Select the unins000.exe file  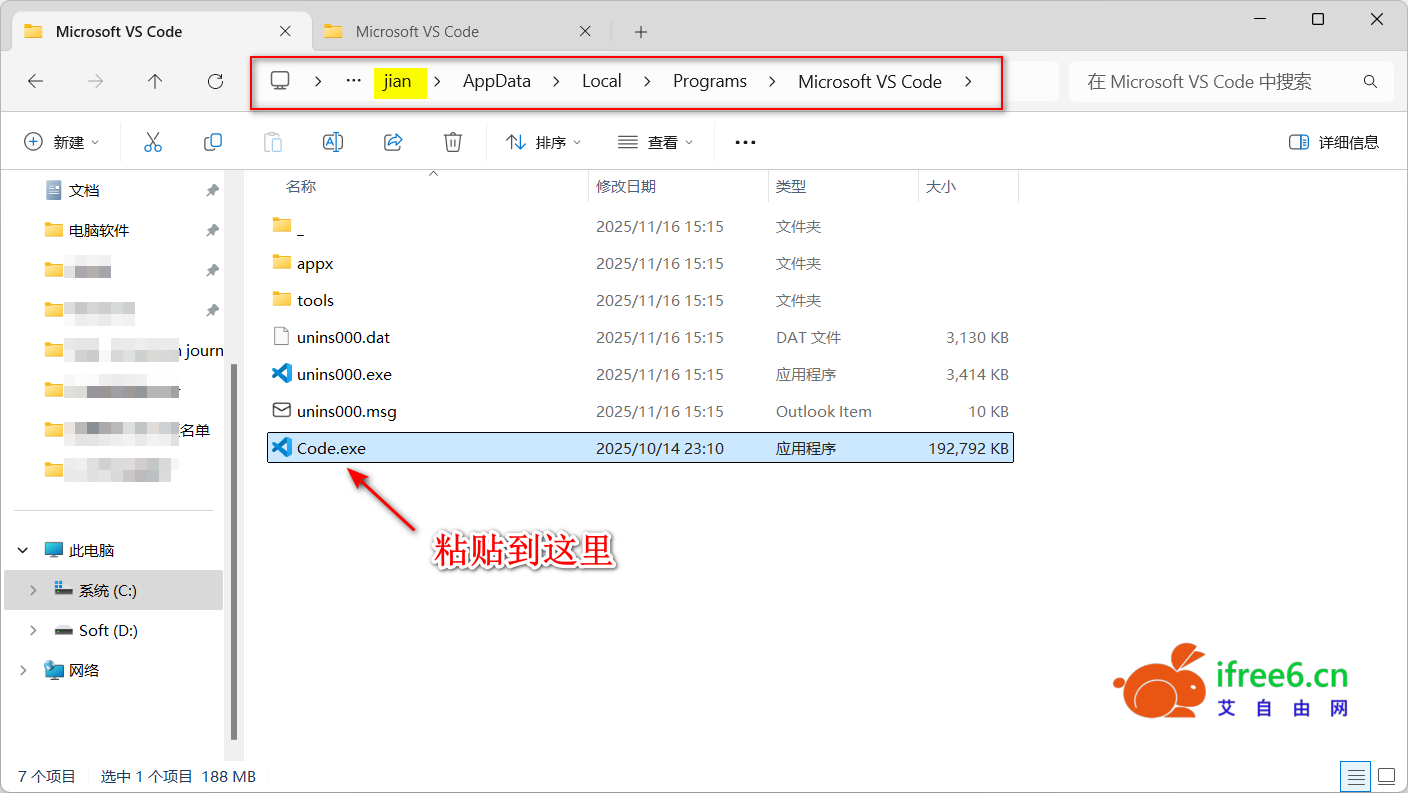point(344,375)
